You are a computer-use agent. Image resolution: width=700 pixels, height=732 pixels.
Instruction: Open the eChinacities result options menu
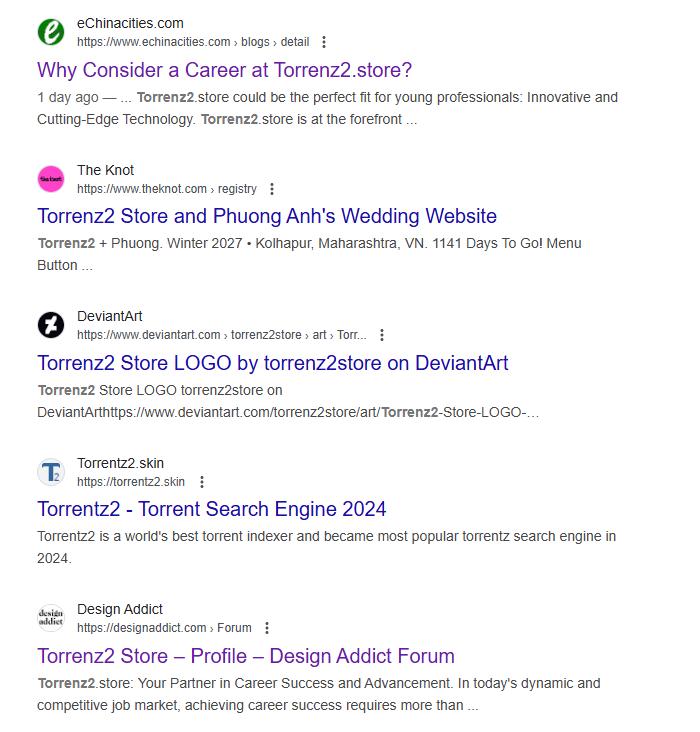[x=324, y=42]
